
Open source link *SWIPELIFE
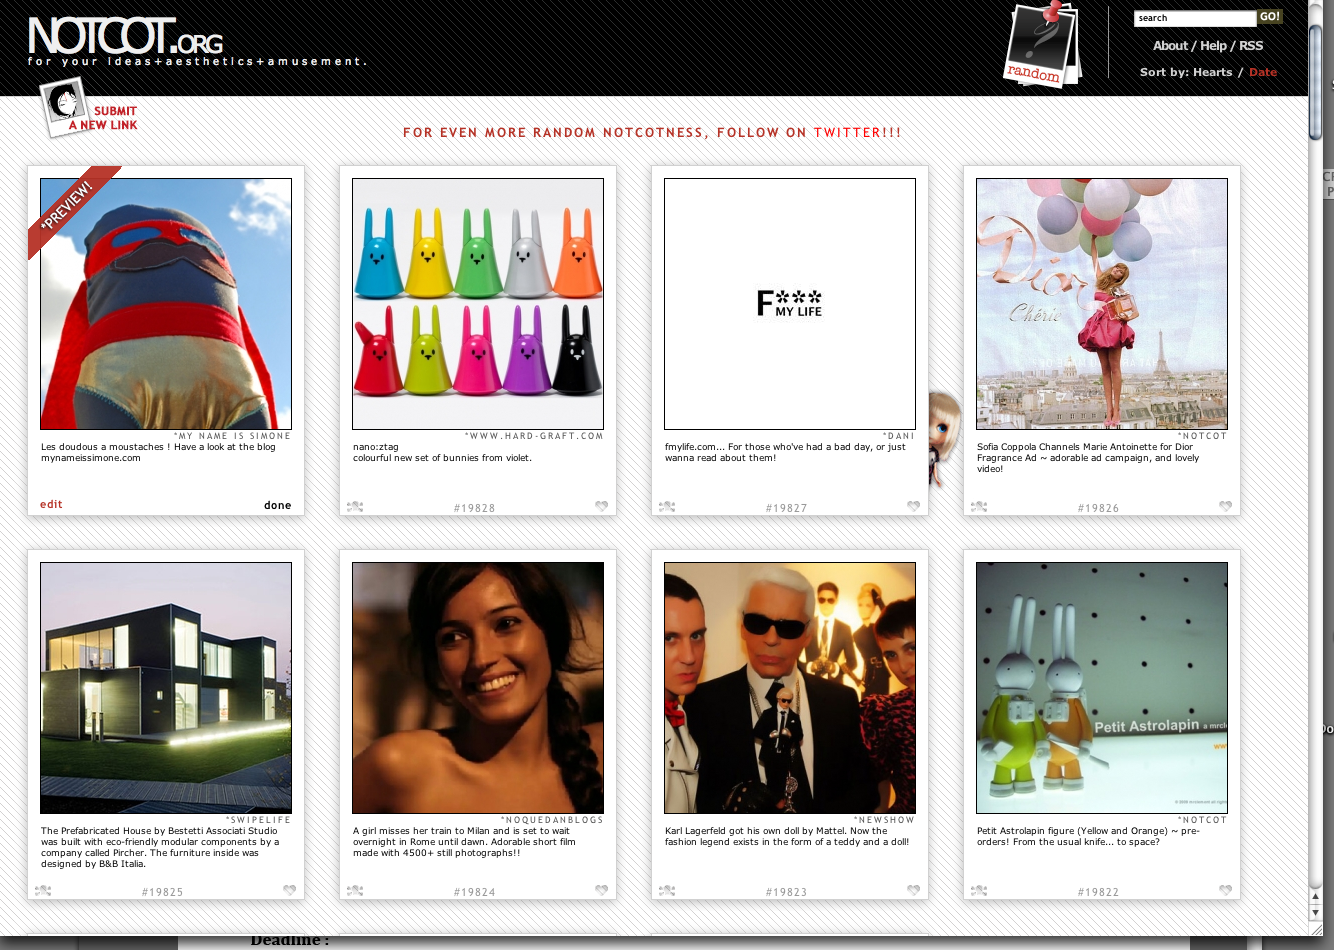point(259,820)
